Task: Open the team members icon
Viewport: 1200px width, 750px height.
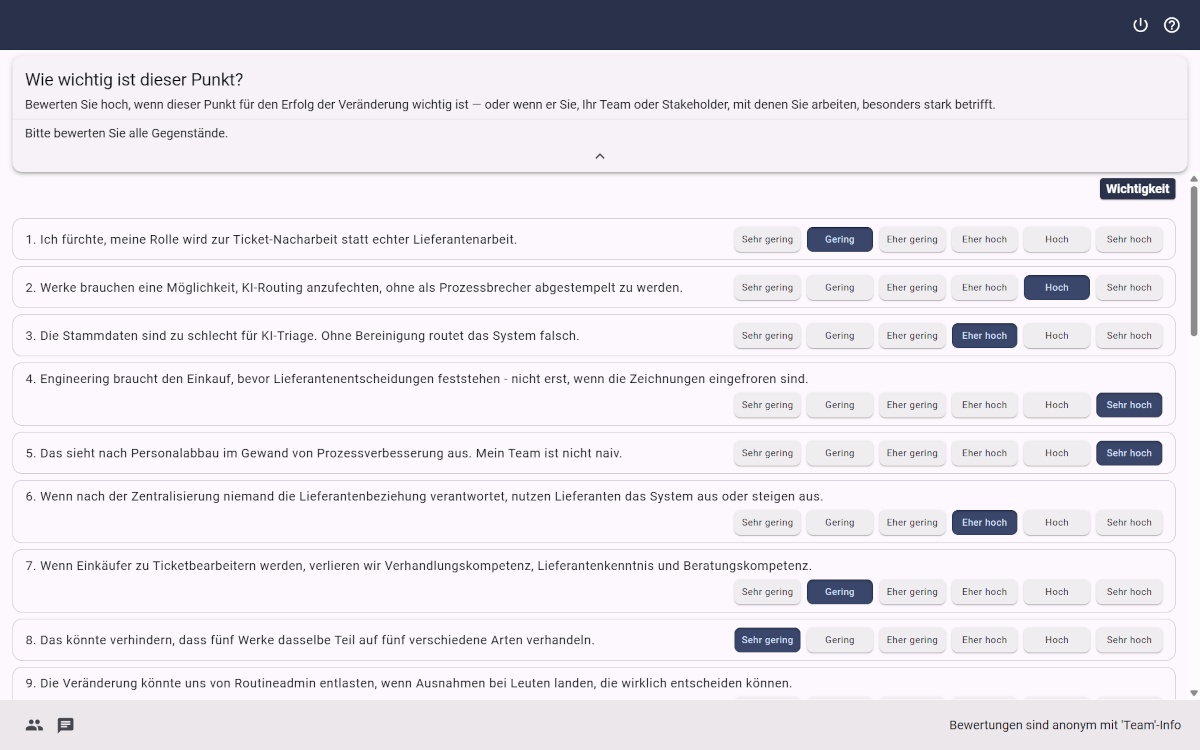Action: 35,725
